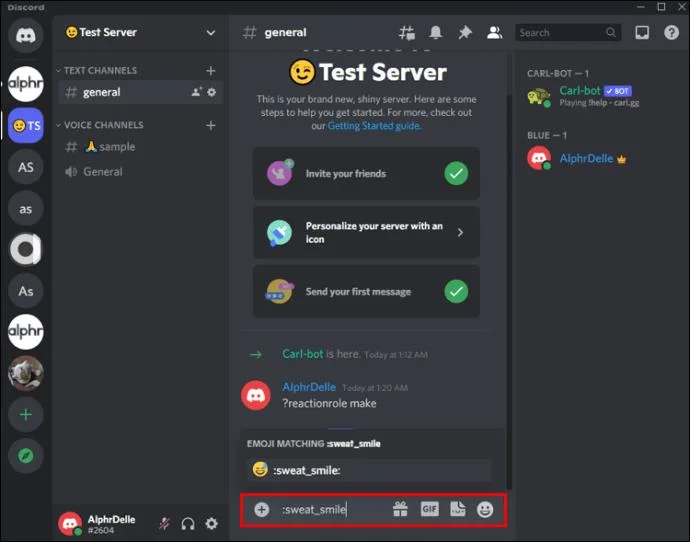Click in the Search field
The width and height of the screenshot is (690, 542).
tap(568, 33)
